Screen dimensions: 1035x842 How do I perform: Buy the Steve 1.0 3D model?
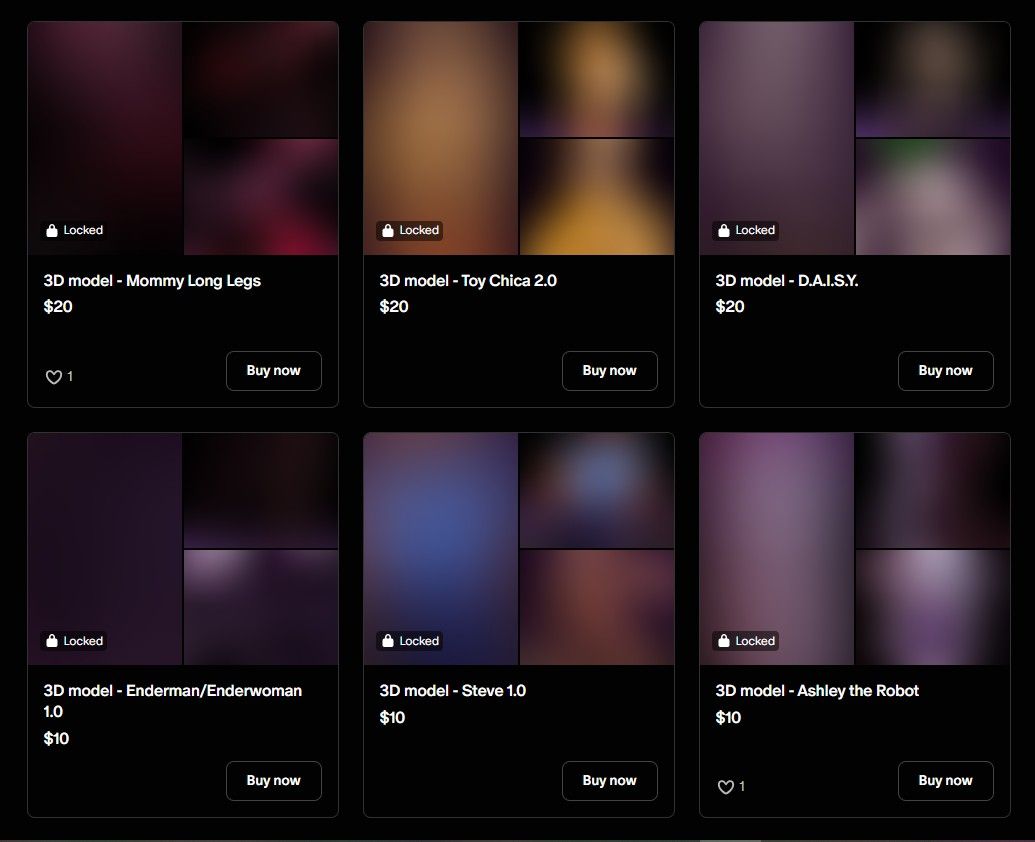tap(609, 781)
